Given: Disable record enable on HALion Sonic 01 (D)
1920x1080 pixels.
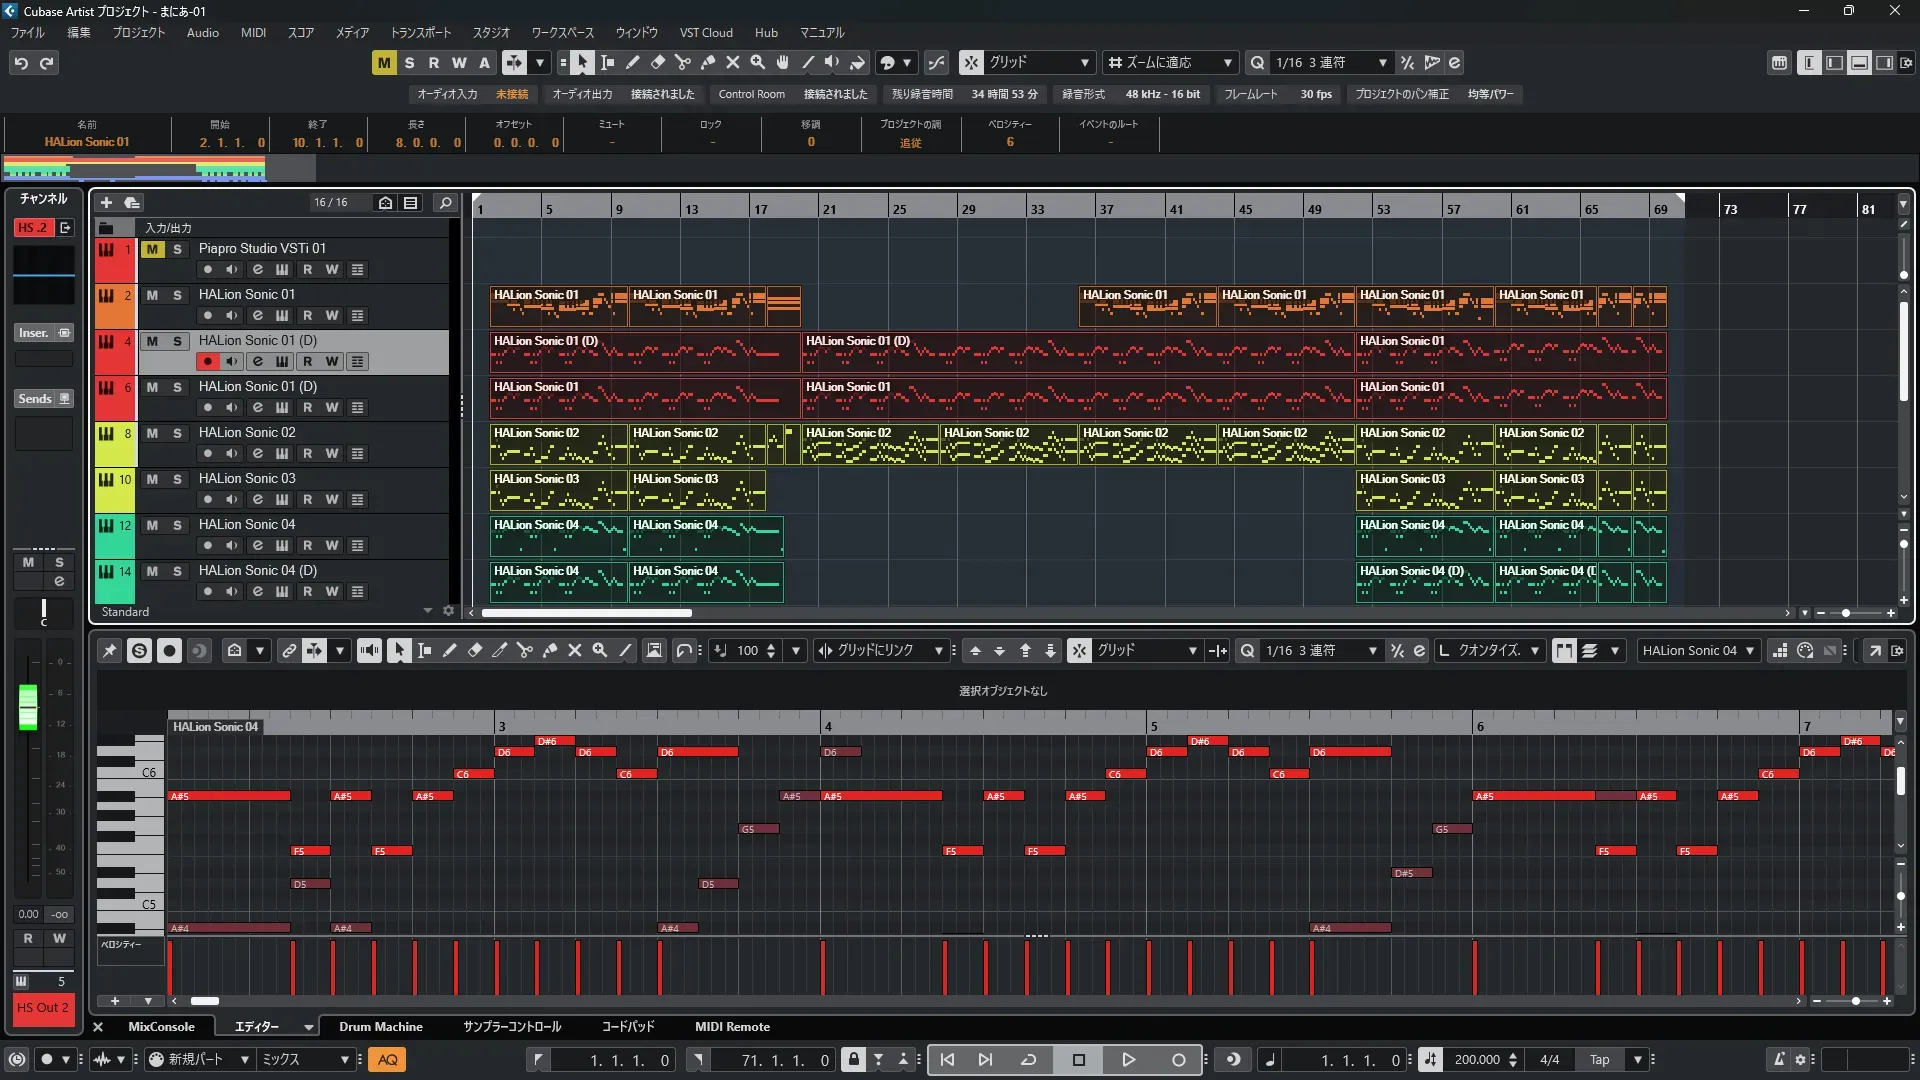Looking at the screenshot, I should [207, 362].
